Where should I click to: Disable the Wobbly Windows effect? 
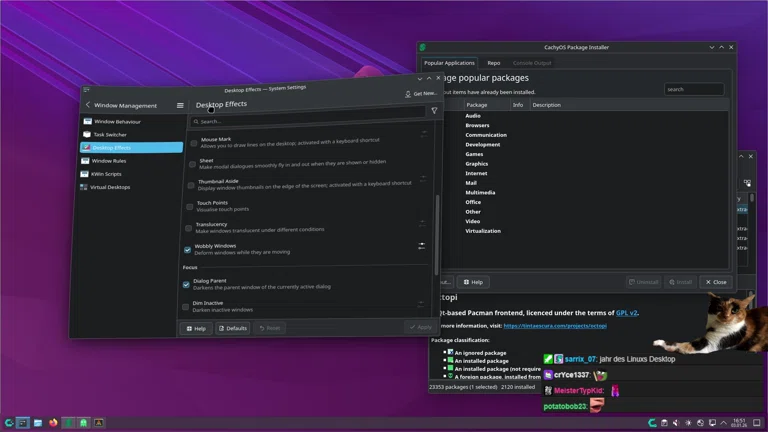click(x=187, y=249)
